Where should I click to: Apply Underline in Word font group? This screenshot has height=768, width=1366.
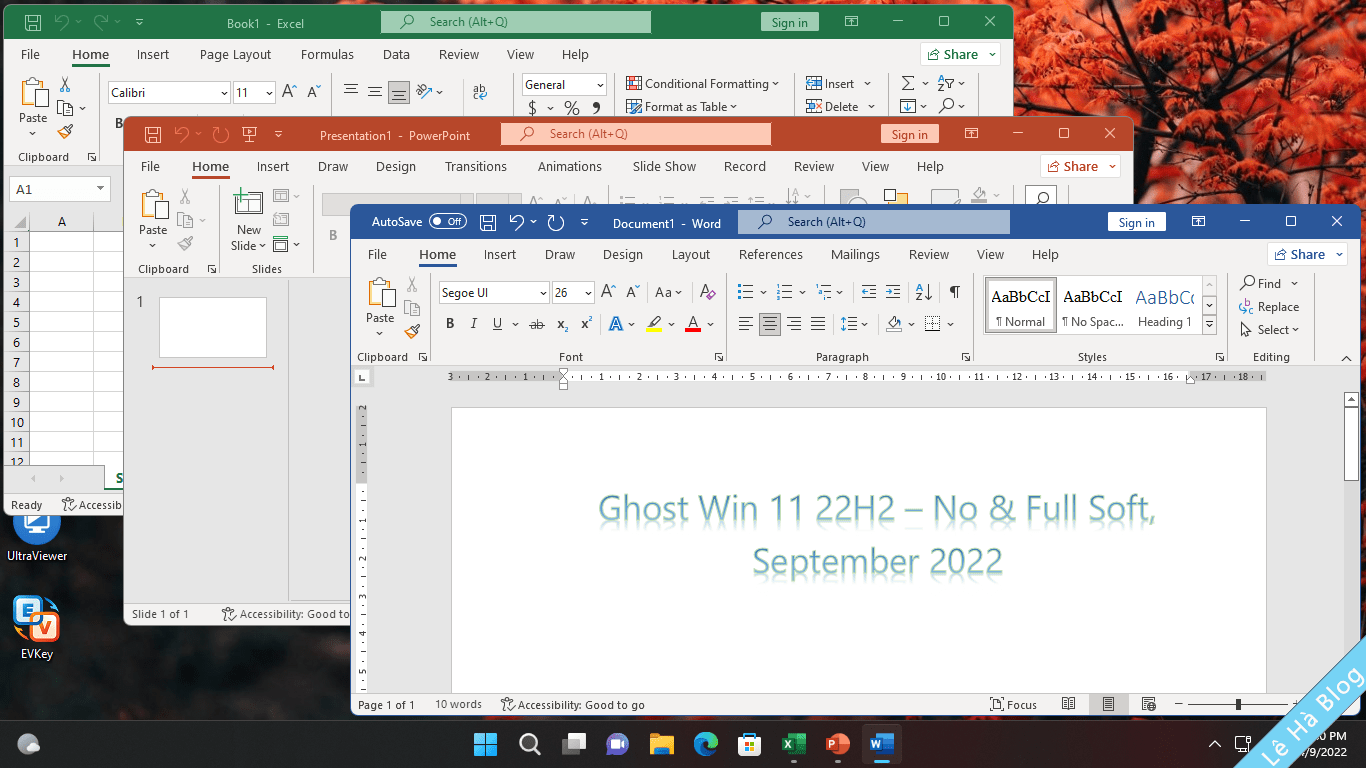[497, 324]
